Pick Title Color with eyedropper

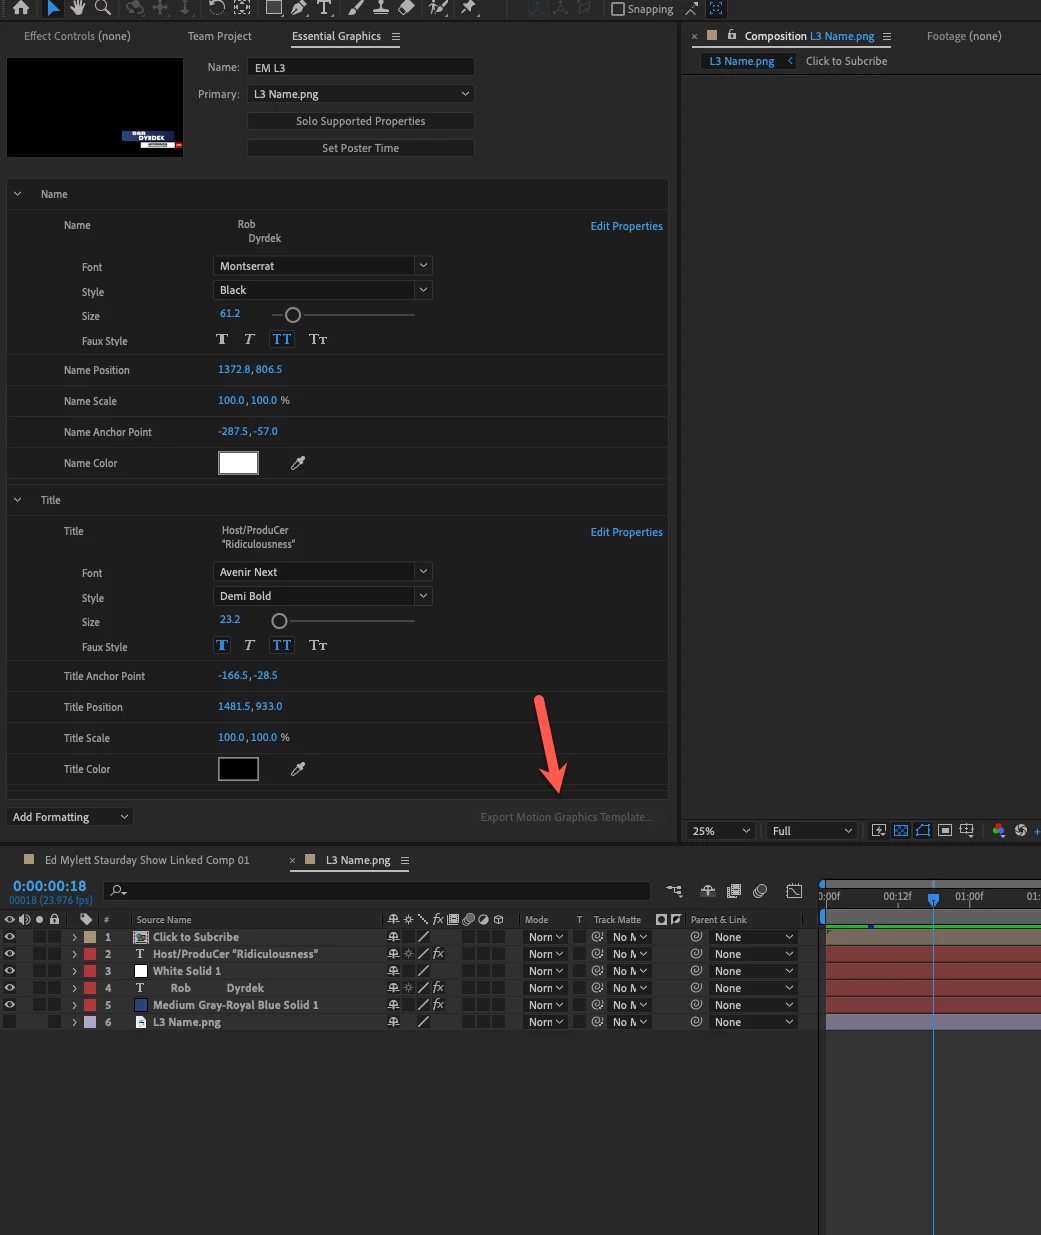click(x=298, y=769)
